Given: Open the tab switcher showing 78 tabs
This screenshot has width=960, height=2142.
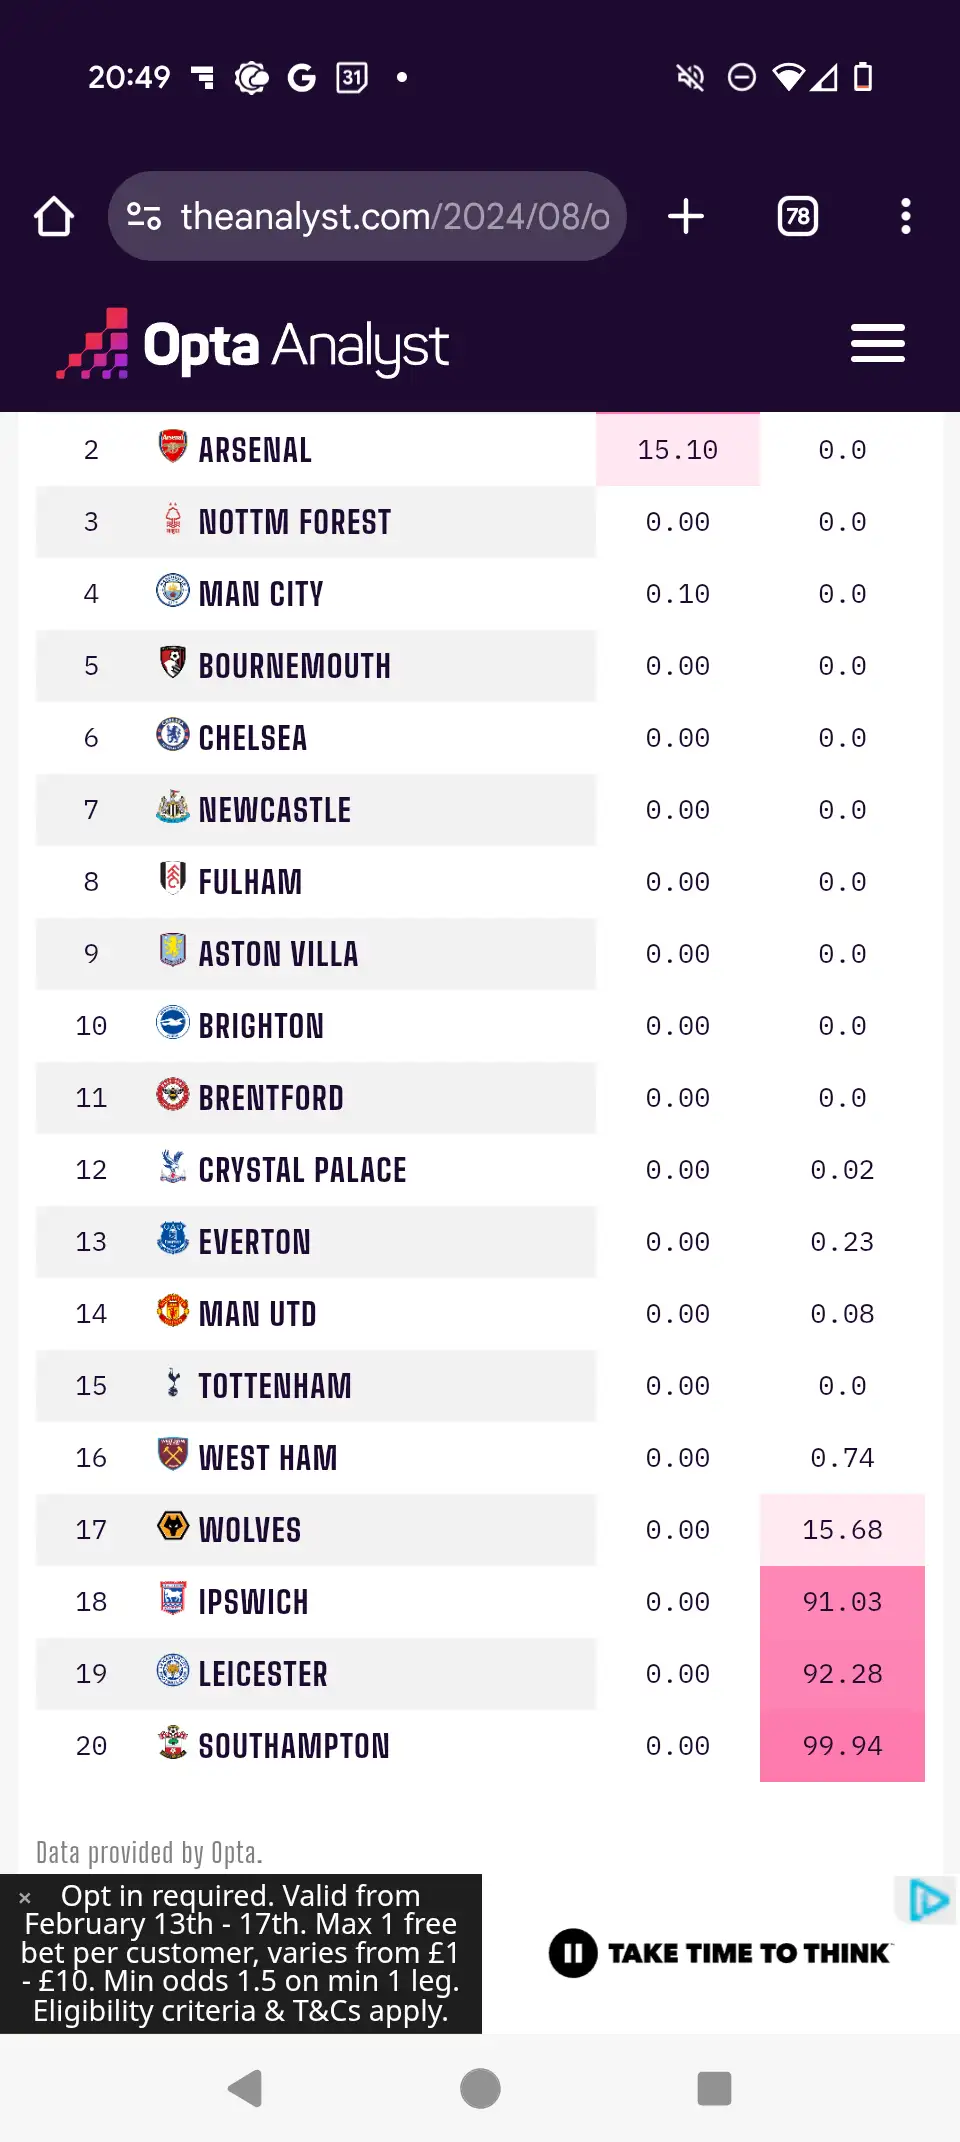Looking at the screenshot, I should (x=797, y=216).
